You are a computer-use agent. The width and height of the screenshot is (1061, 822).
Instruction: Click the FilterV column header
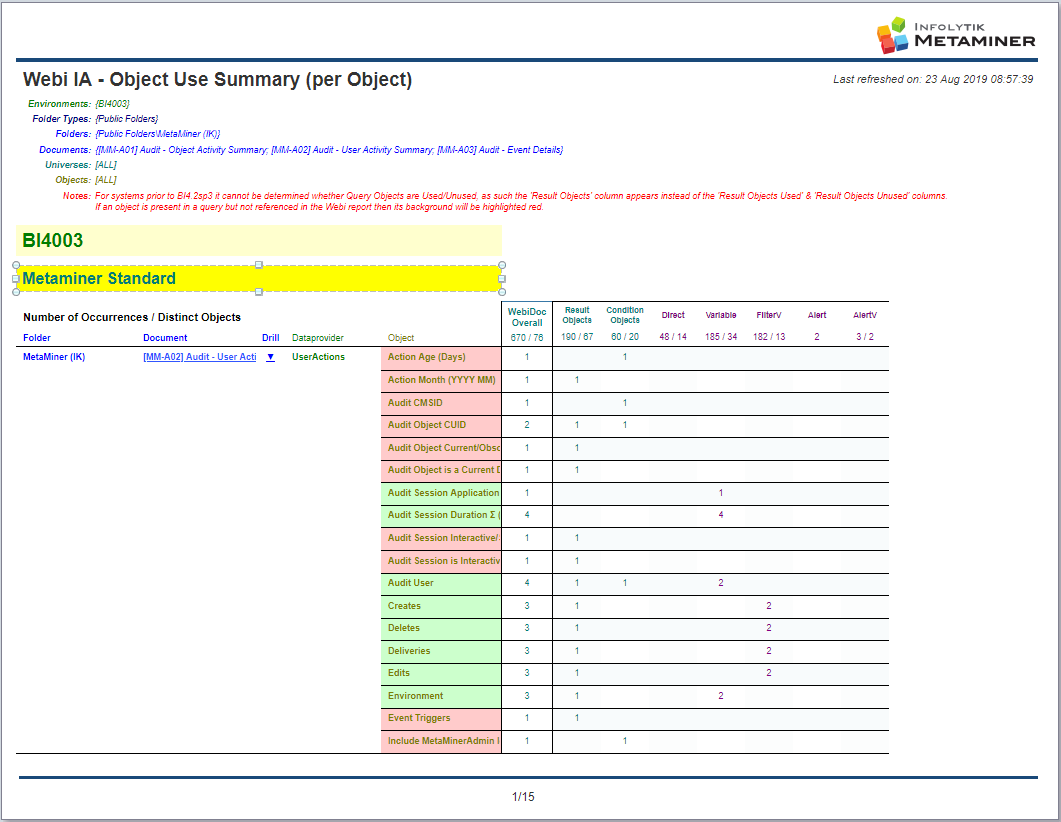(769, 315)
